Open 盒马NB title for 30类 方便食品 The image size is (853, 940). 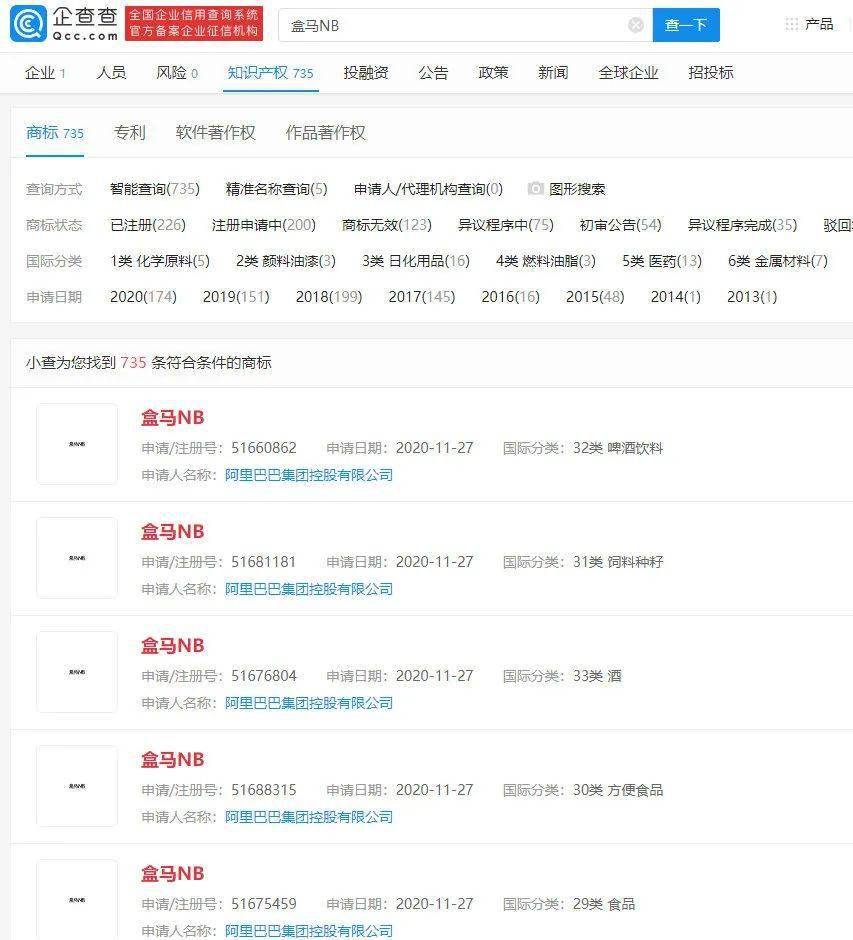[173, 760]
